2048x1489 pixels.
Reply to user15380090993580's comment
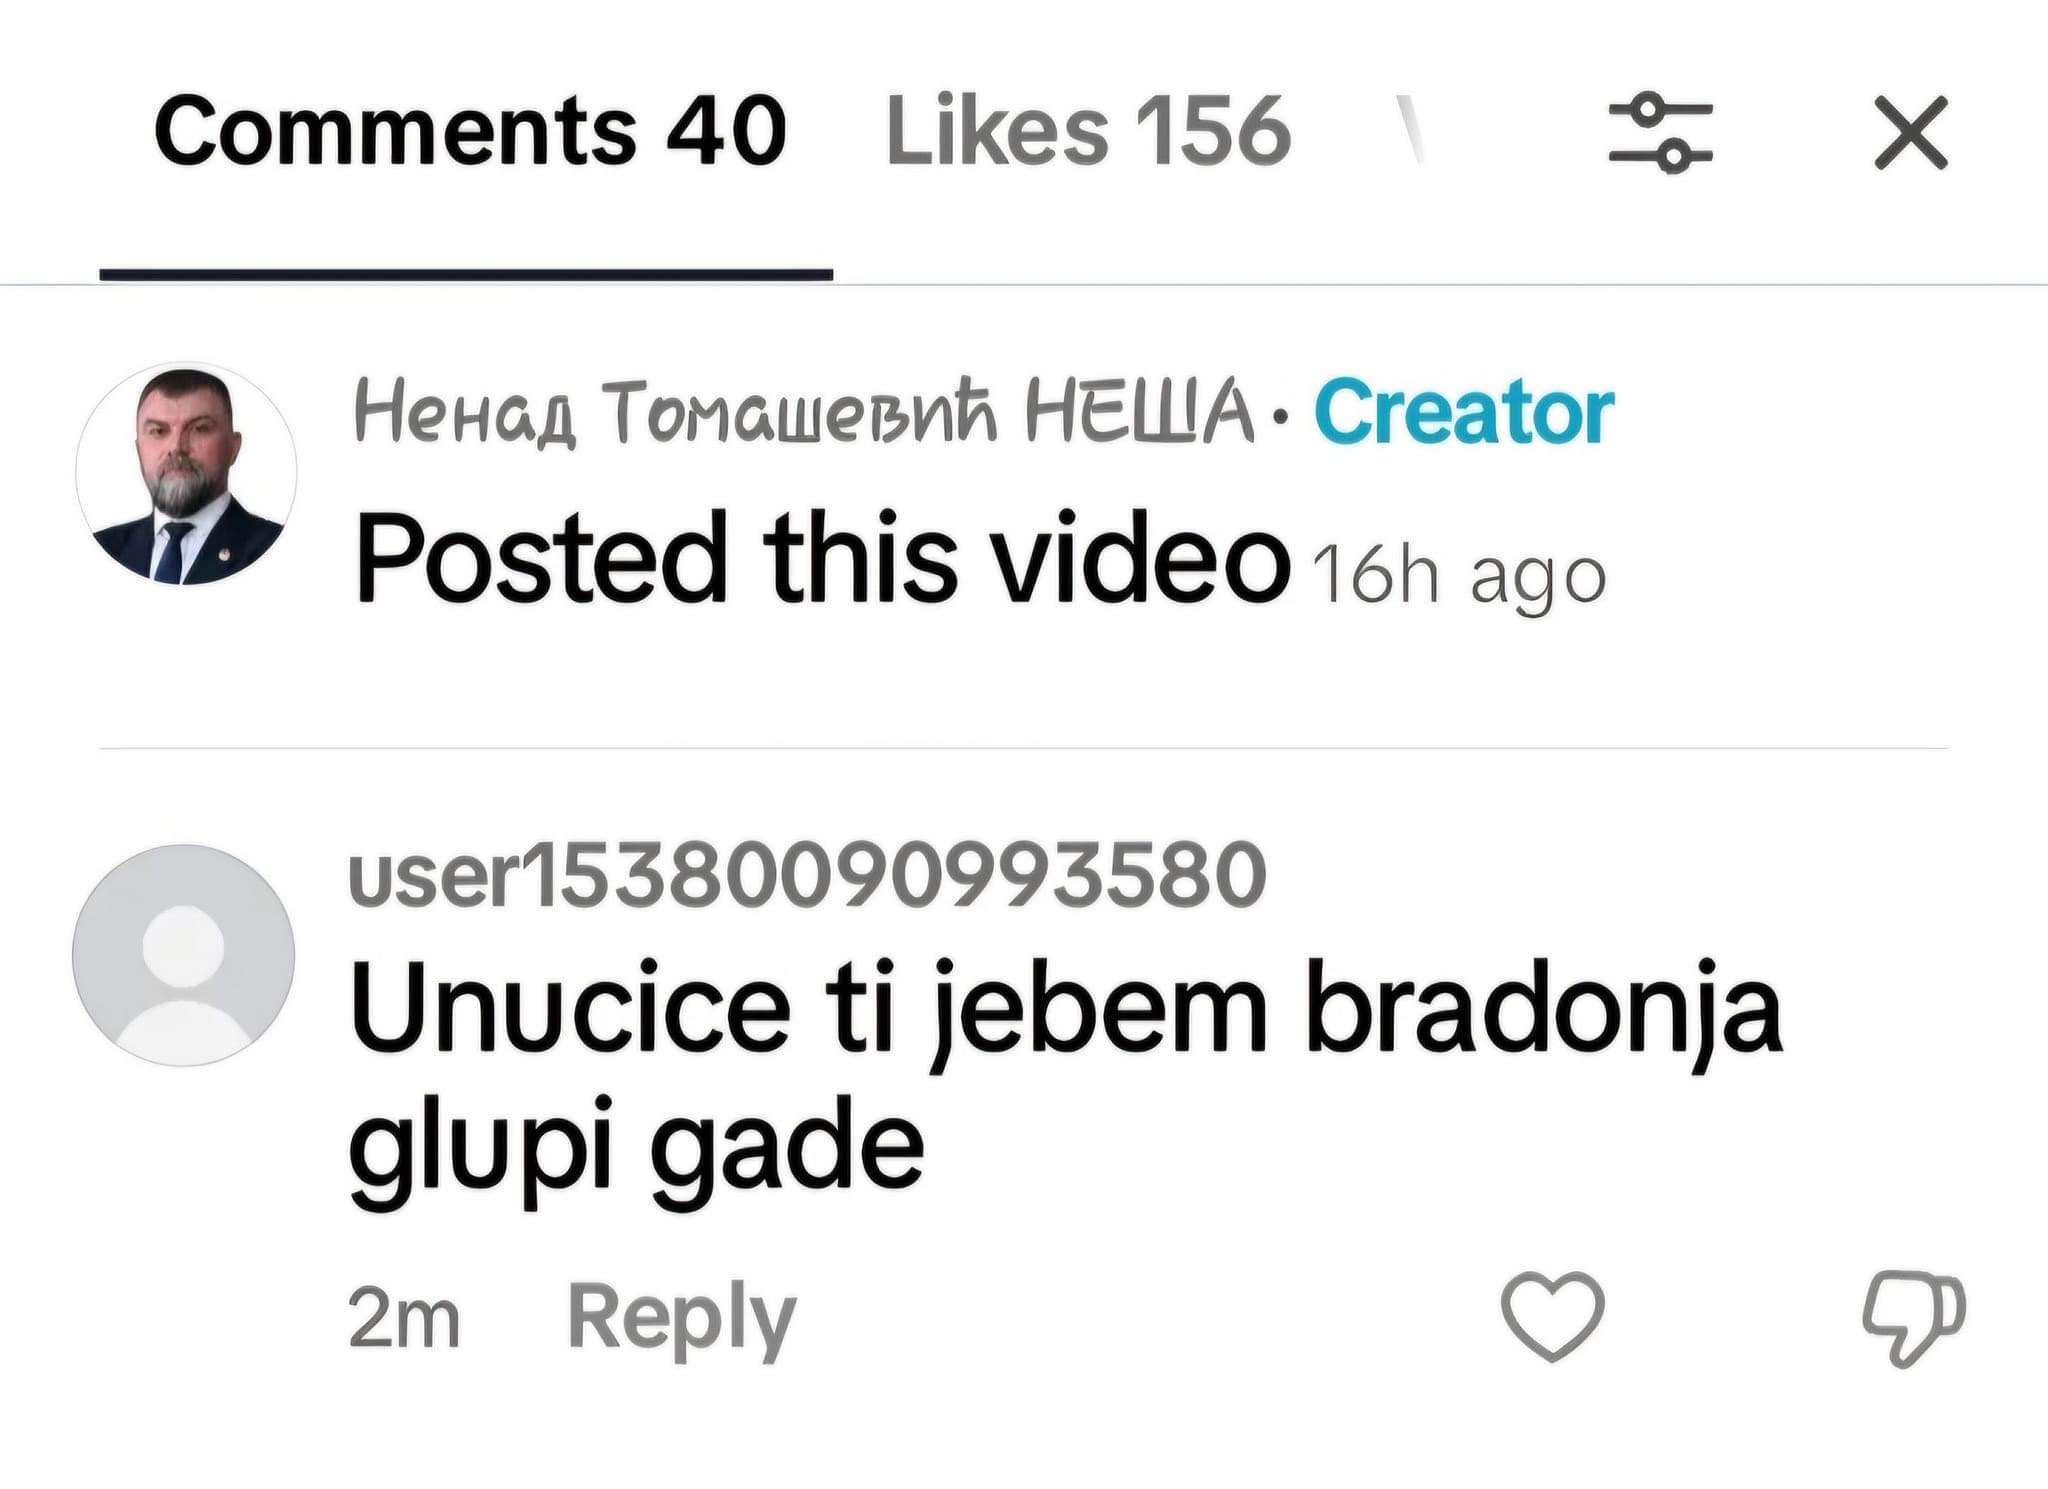coord(681,1319)
